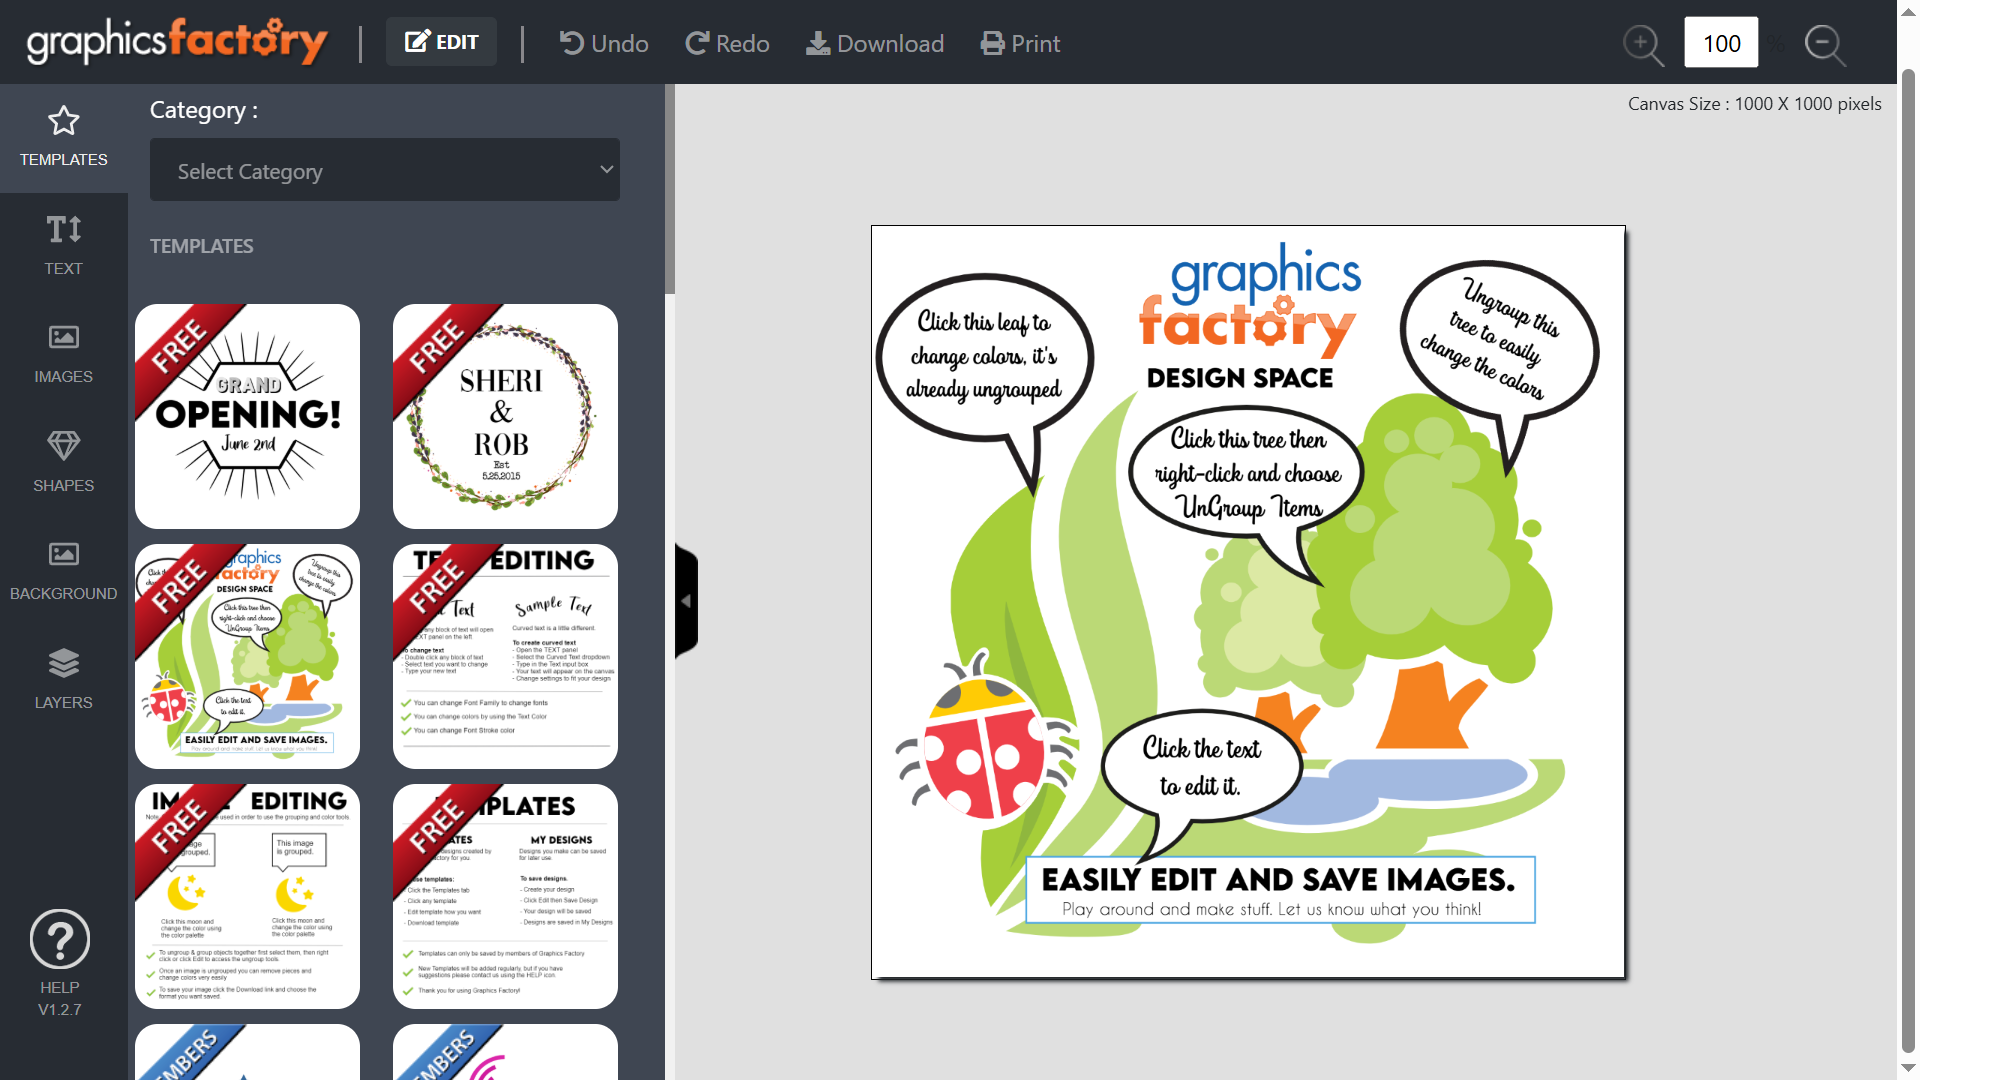This screenshot has height=1080, width=2000.
Task: Undo the last action
Action: point(602,43)
